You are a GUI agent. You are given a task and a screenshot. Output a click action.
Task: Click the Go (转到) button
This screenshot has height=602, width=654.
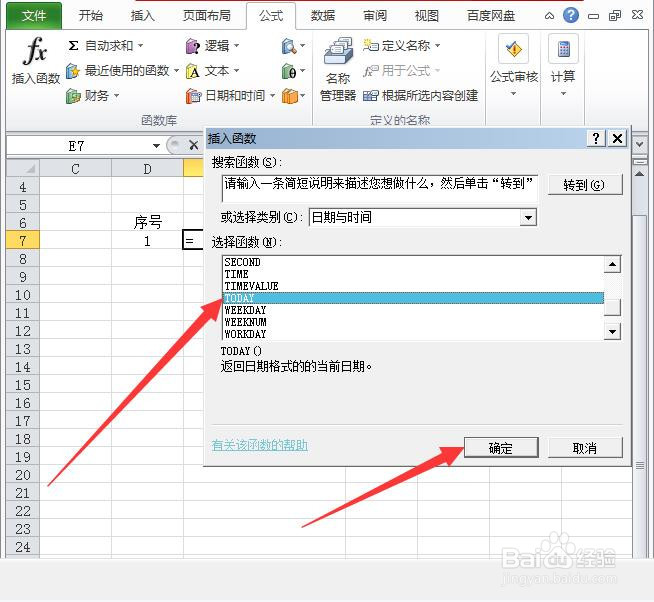[x=584, y=185]
